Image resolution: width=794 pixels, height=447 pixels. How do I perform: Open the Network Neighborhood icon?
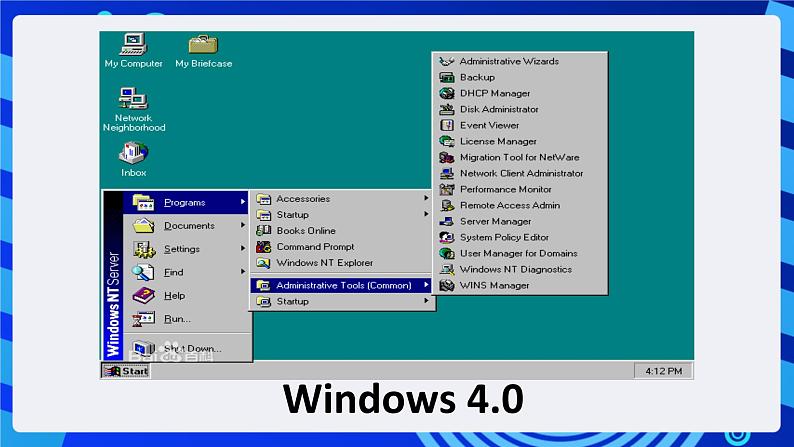pyautogui.click(x=133, y=99)
